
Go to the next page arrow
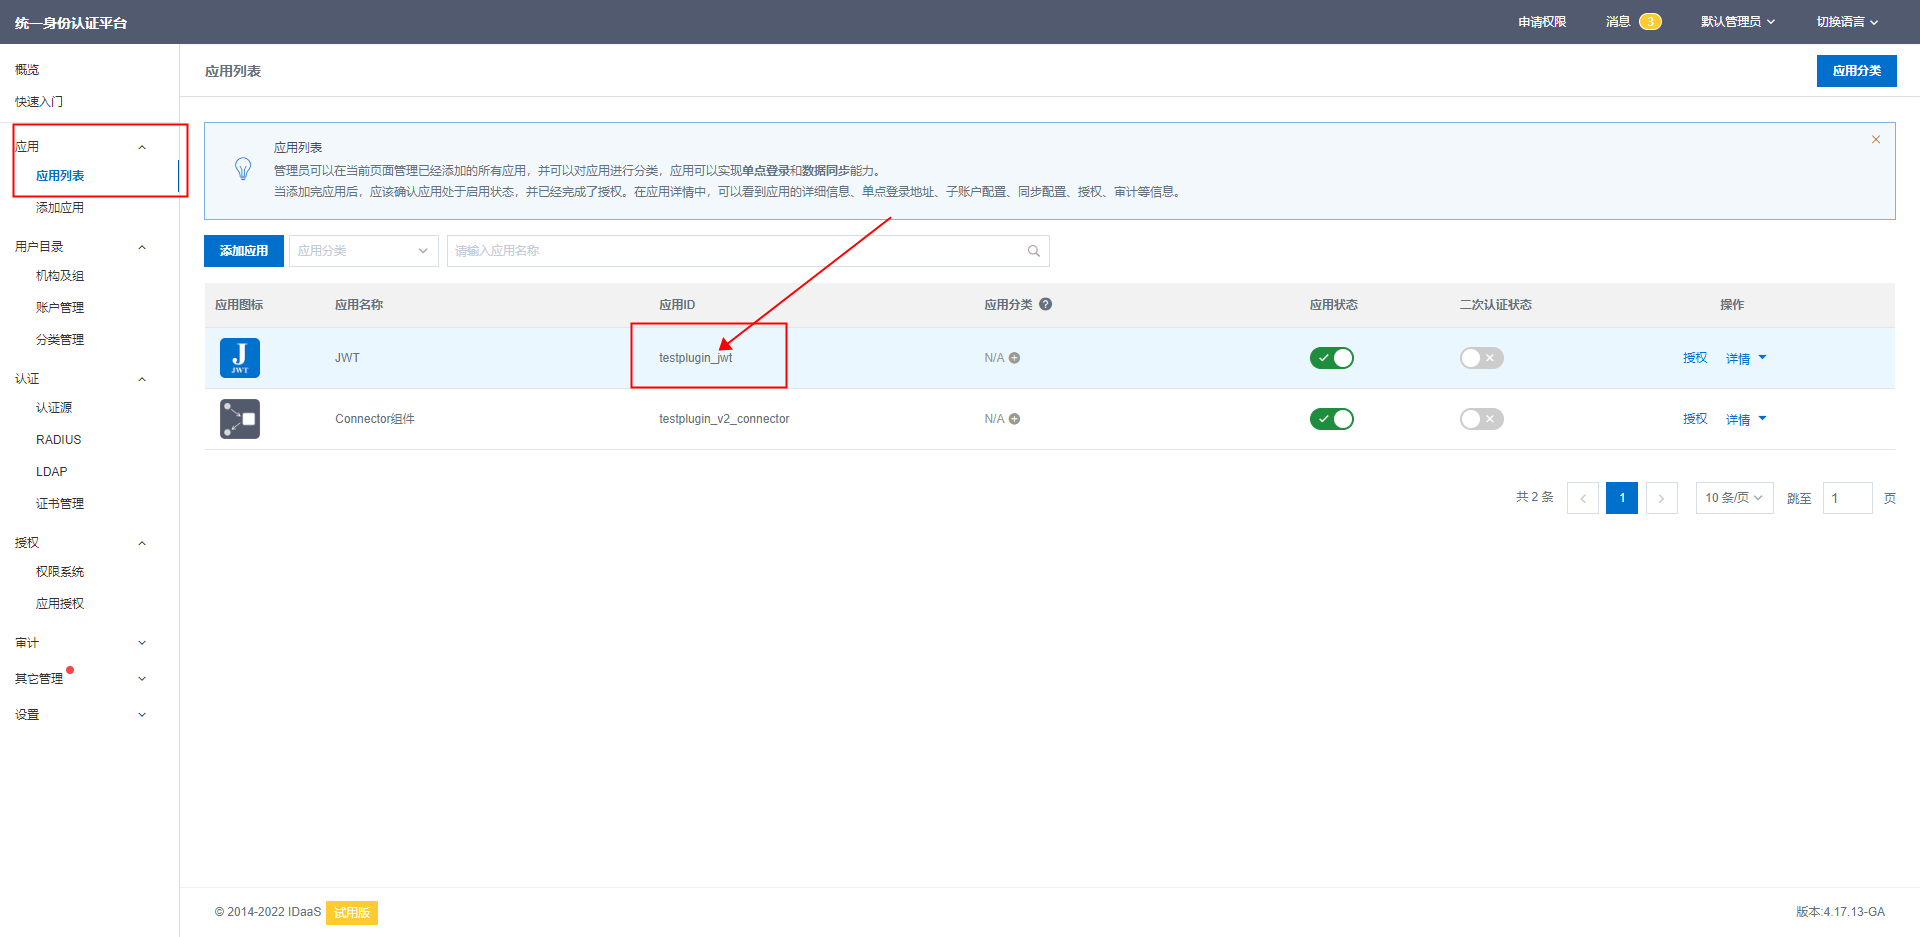tap(1661, 498)
